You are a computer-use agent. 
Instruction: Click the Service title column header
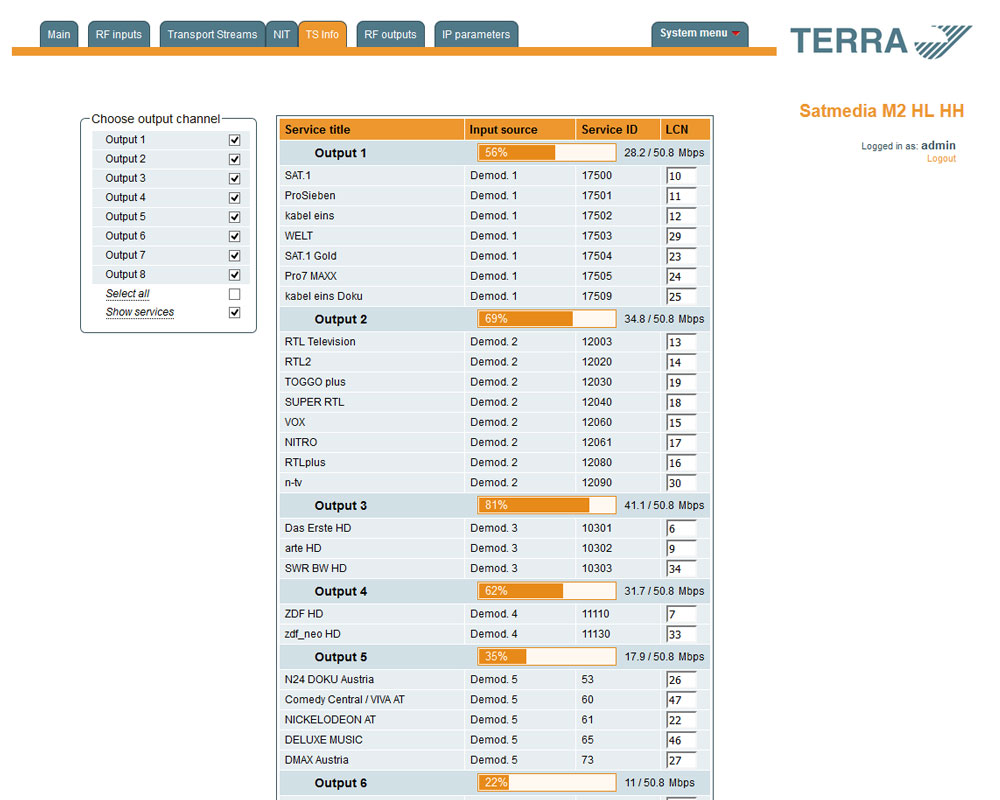(318, 130)
